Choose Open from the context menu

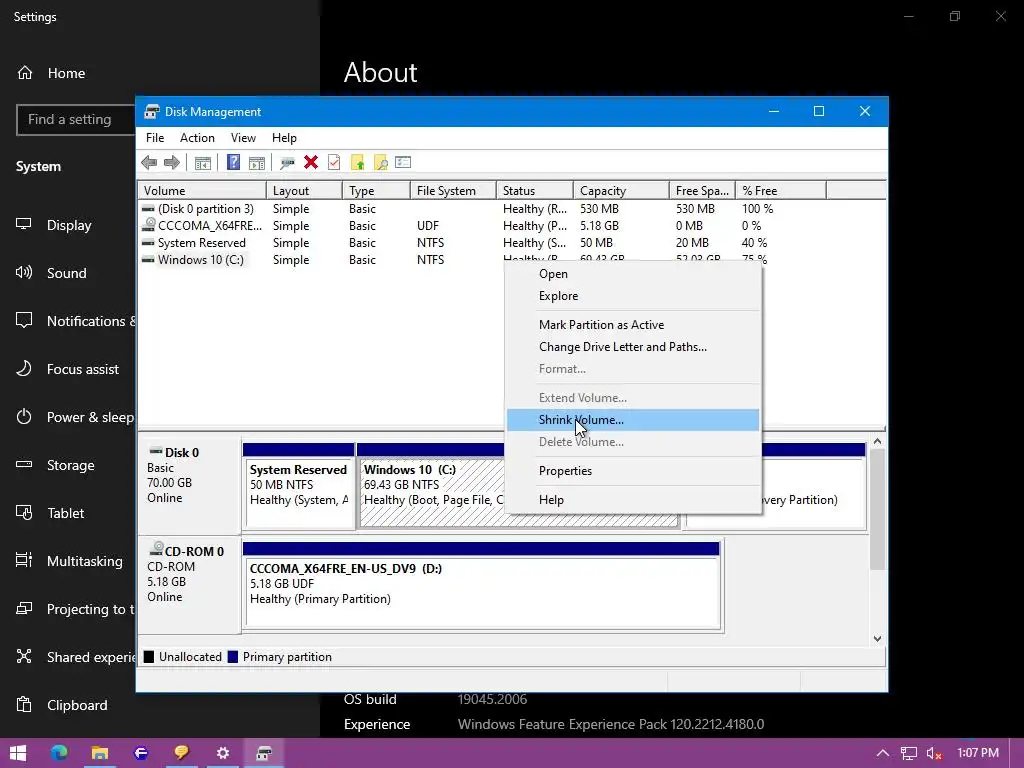[633, 274]
